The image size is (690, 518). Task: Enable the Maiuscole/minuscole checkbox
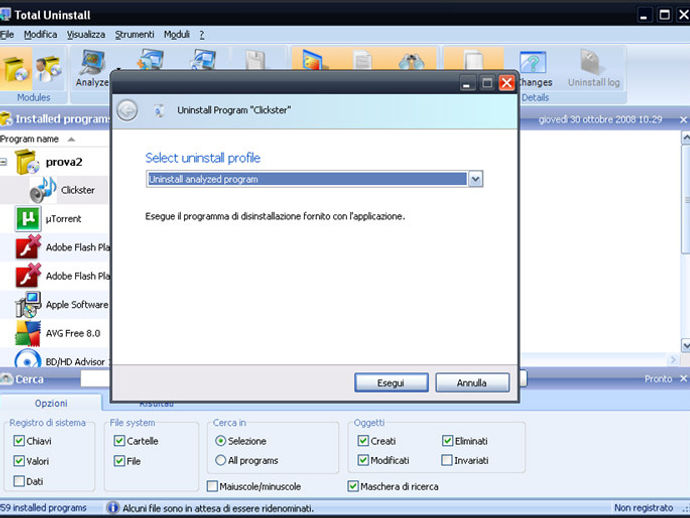[x=213, y=486]
